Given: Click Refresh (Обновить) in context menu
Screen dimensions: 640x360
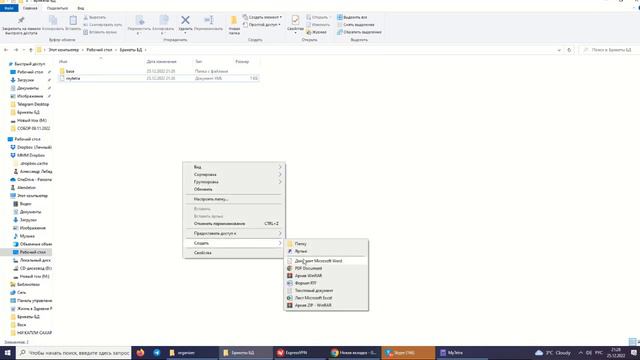Looking at the screenshot, I should click(x=233, y=189).
